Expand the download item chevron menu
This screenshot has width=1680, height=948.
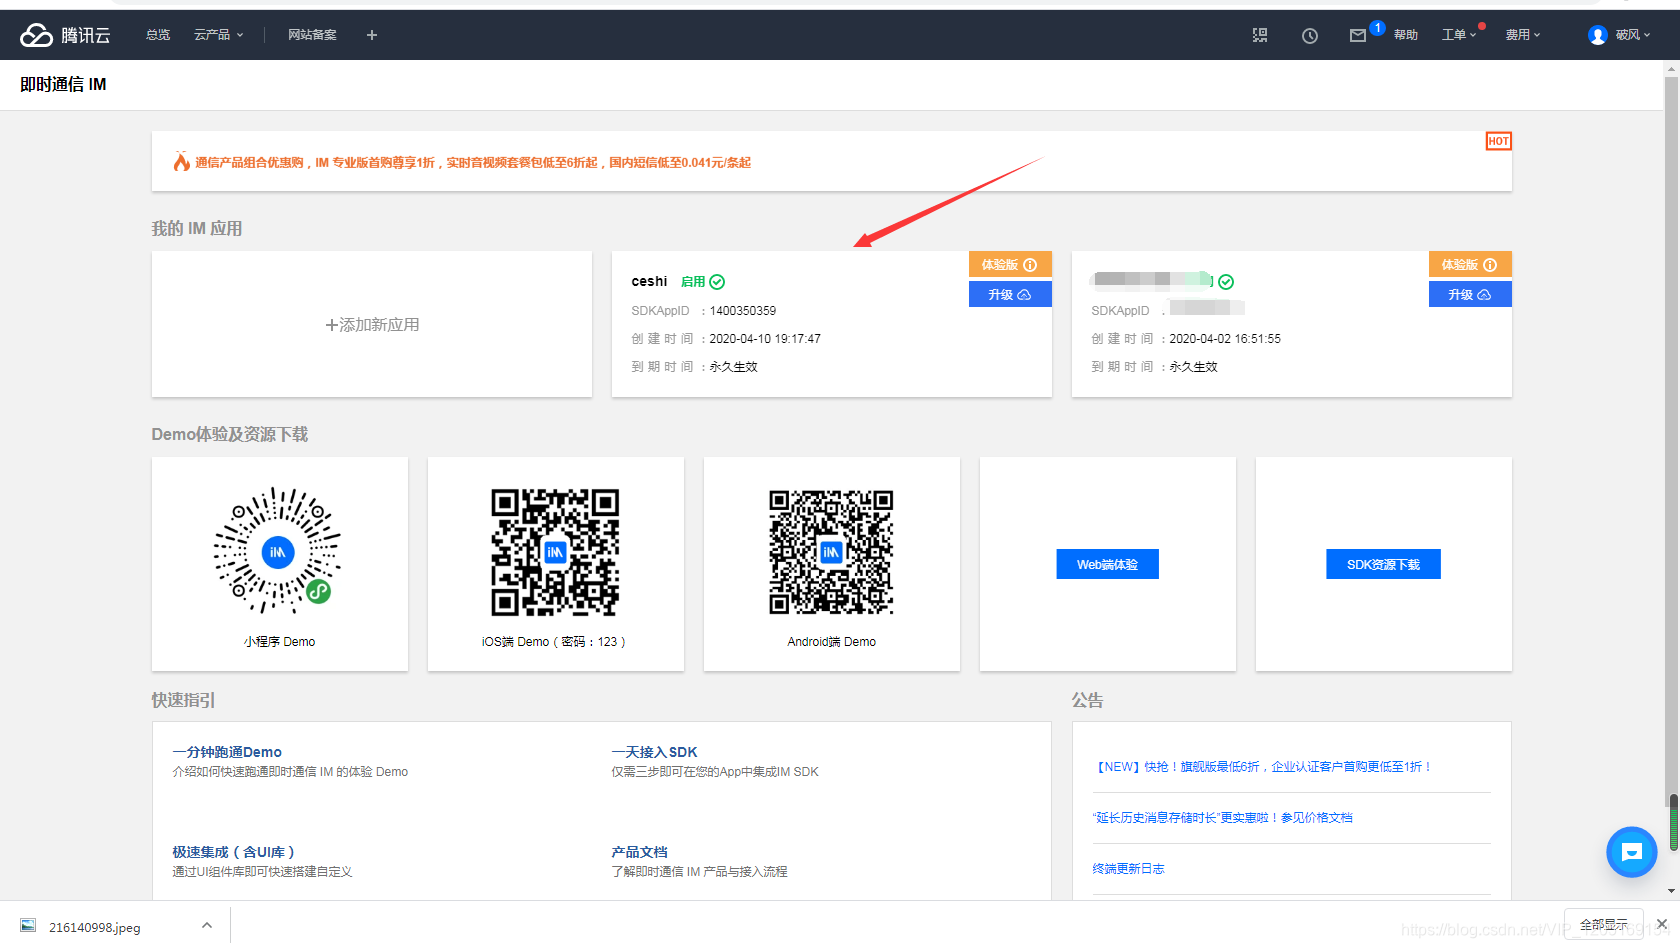pos(207,925)
